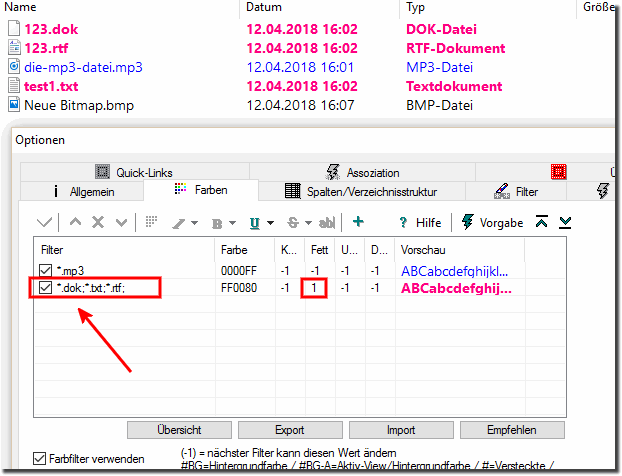Click the Übersicht button
Image resolution: width=622 pixels, height=476 pixels.
pos(179,430)
